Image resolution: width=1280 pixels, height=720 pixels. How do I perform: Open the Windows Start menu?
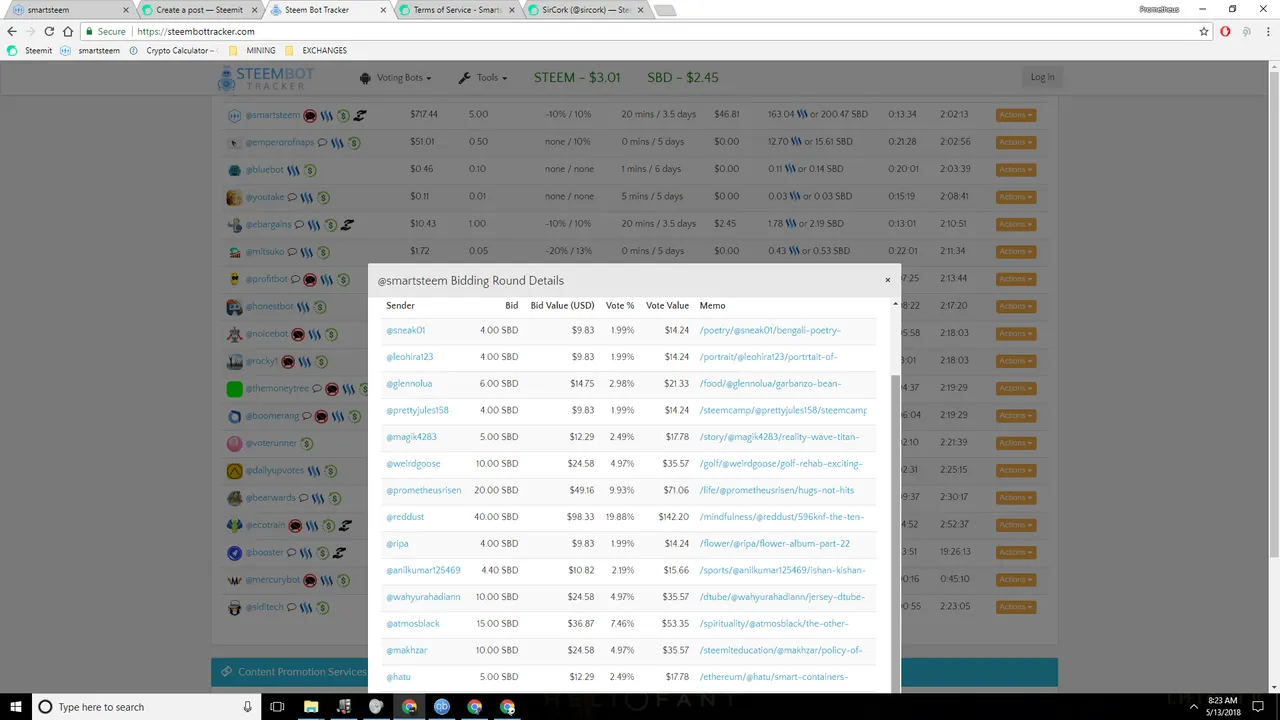click(x=14, y=707)
